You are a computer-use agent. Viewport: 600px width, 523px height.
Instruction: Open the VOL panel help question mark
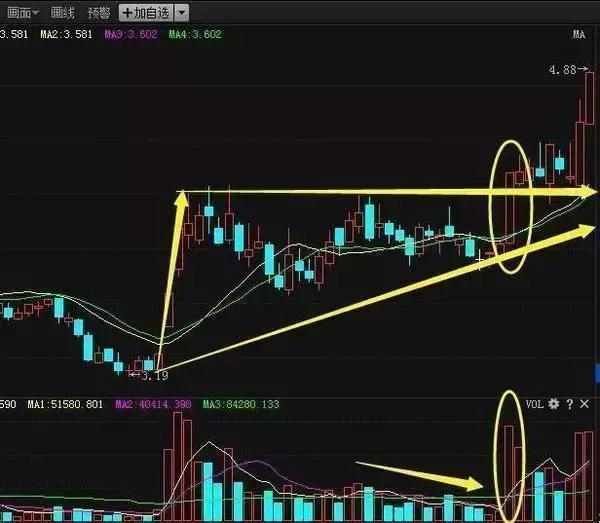(x=570, y=404)
